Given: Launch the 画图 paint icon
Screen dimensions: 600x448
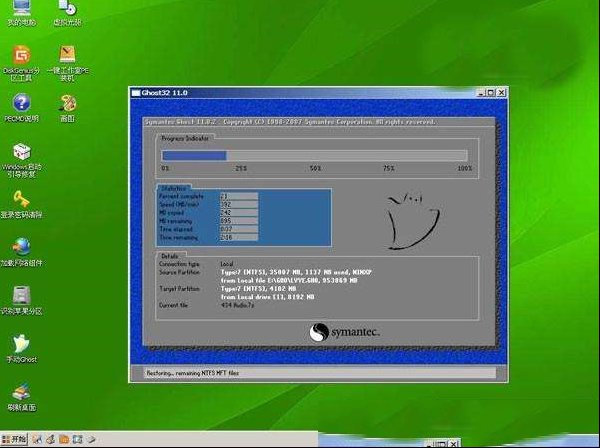Looking at the screenshot, I should coord(67,108).
